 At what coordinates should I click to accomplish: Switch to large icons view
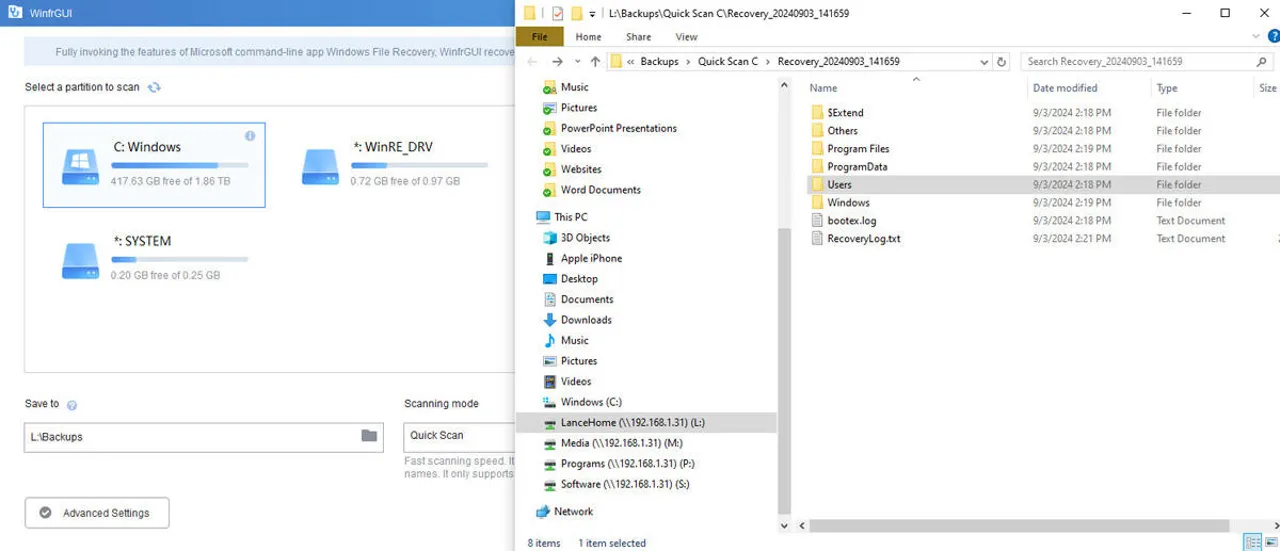[x=1271, y=541]
